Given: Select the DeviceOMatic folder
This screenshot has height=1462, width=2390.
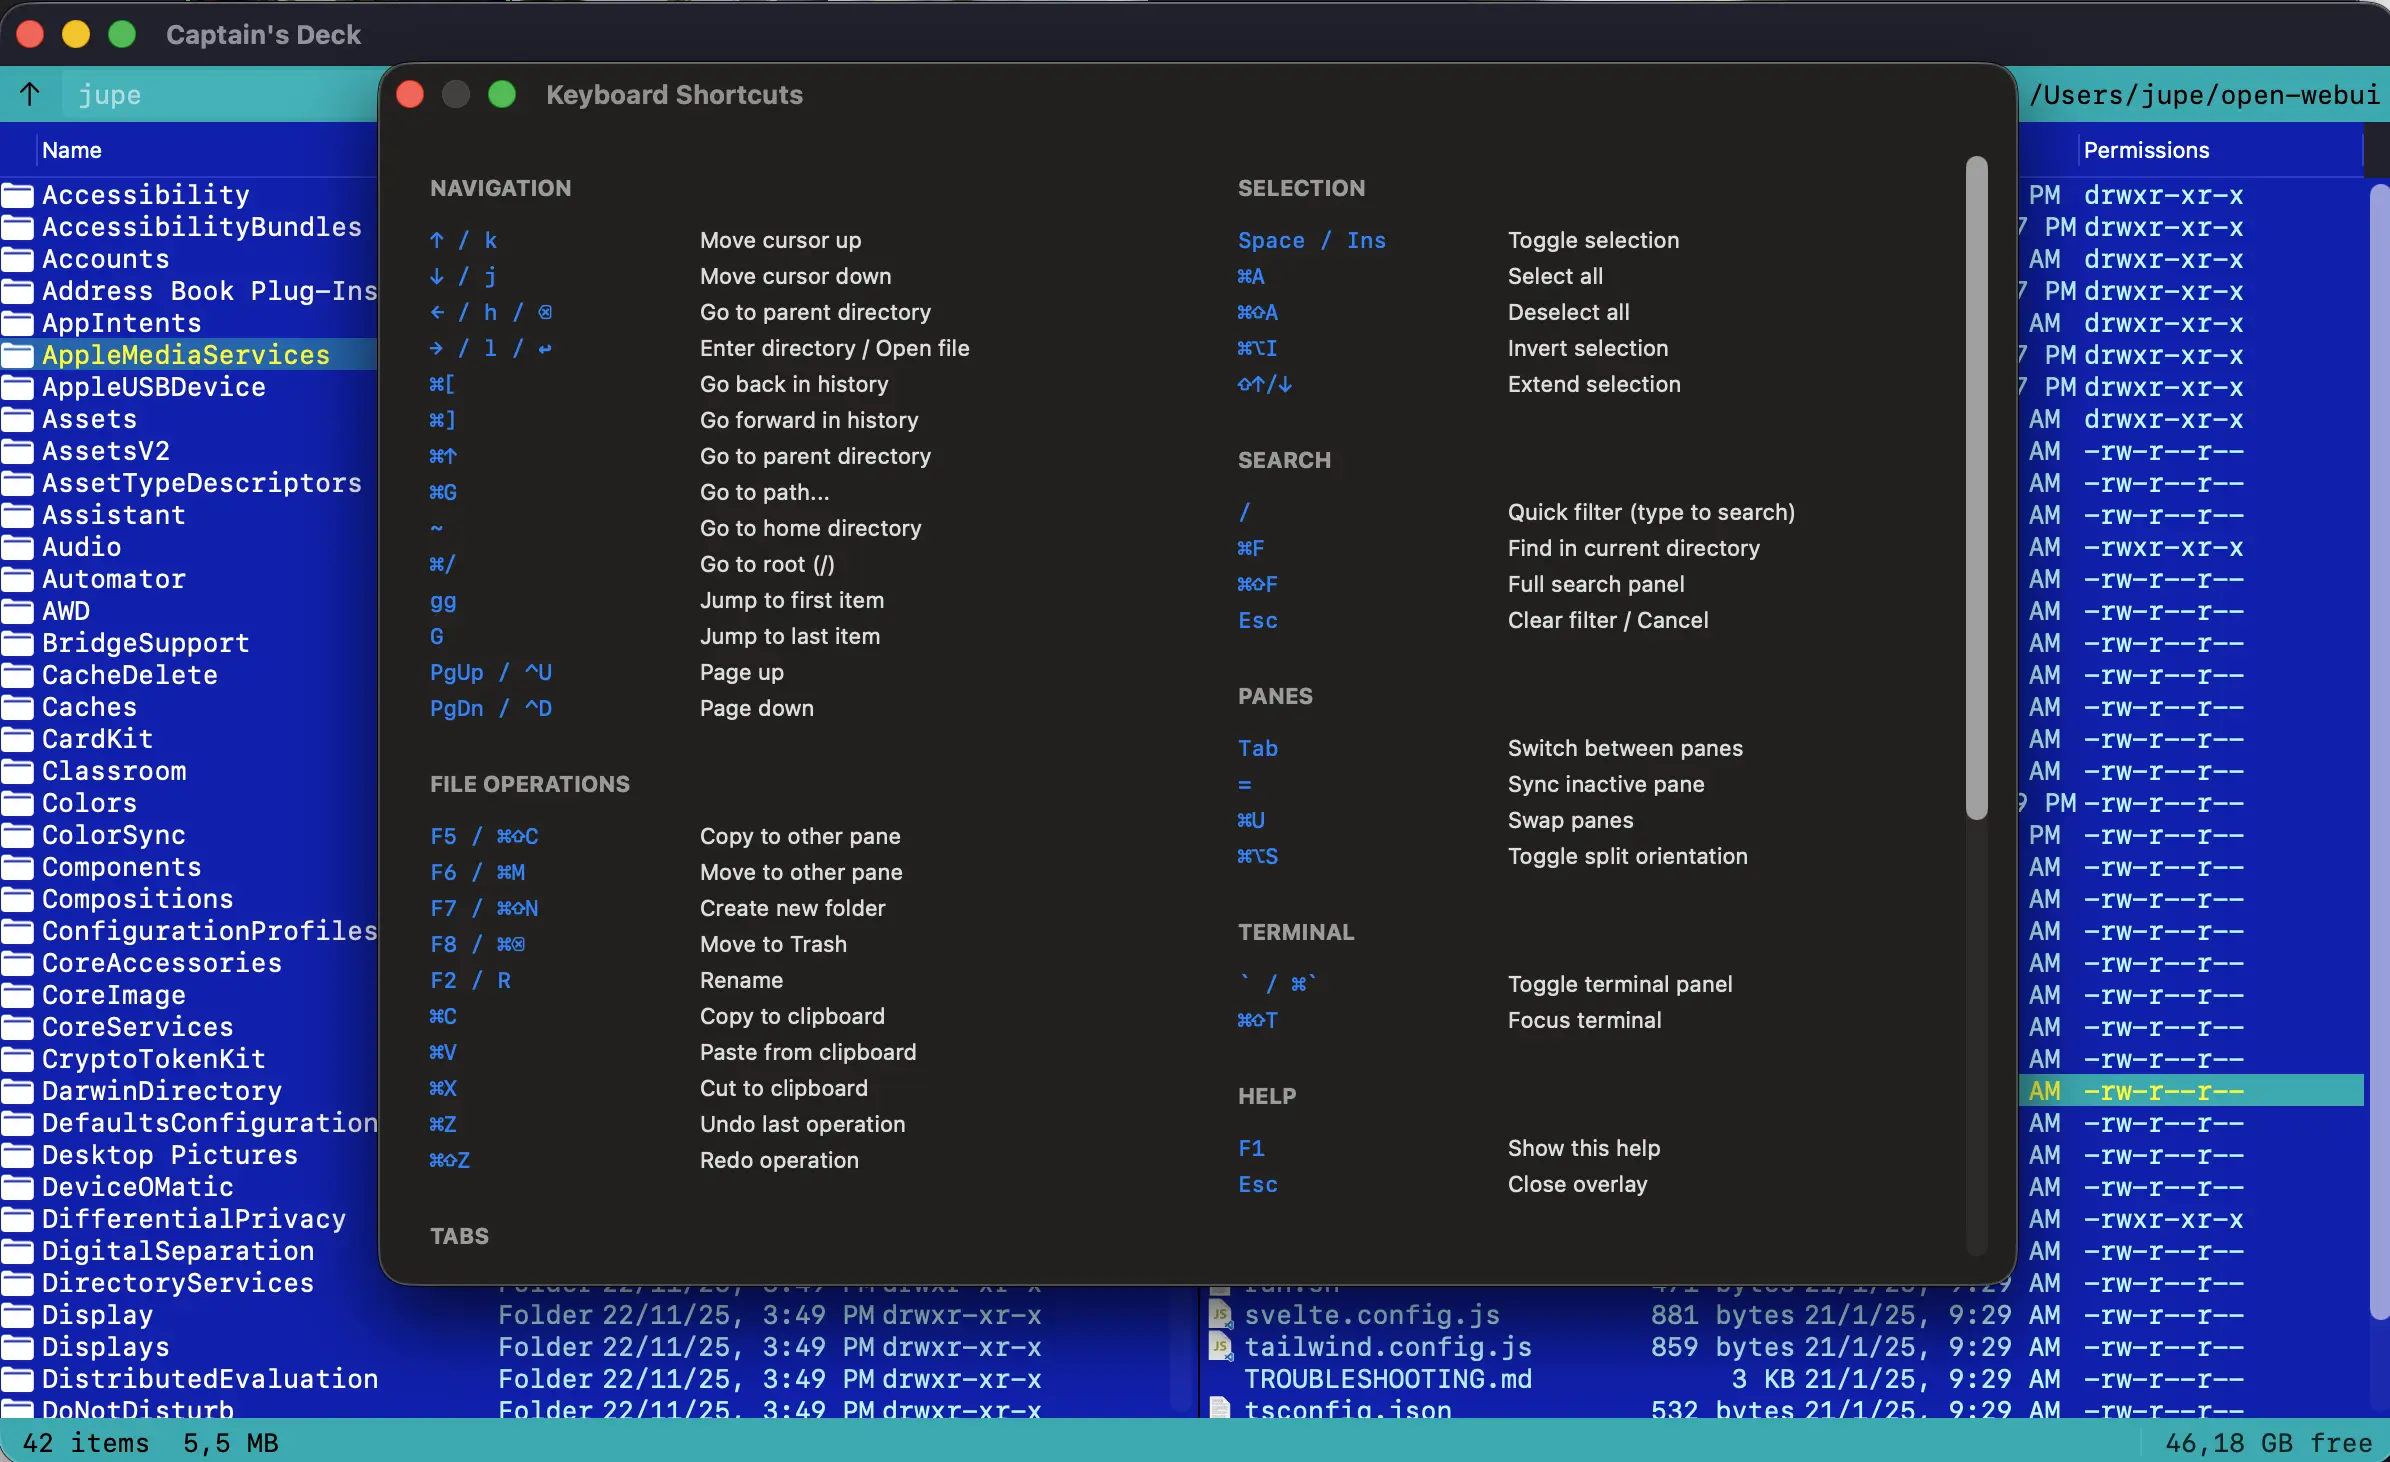Looking at the screenshot, I should 138,1187.
